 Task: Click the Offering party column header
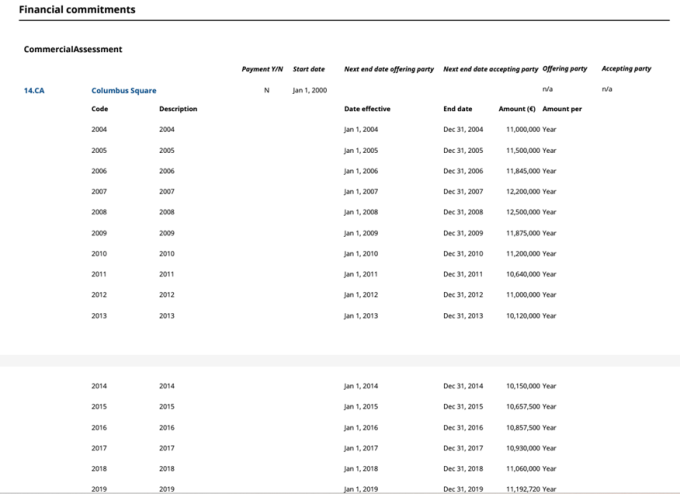(x=565, y=69)
